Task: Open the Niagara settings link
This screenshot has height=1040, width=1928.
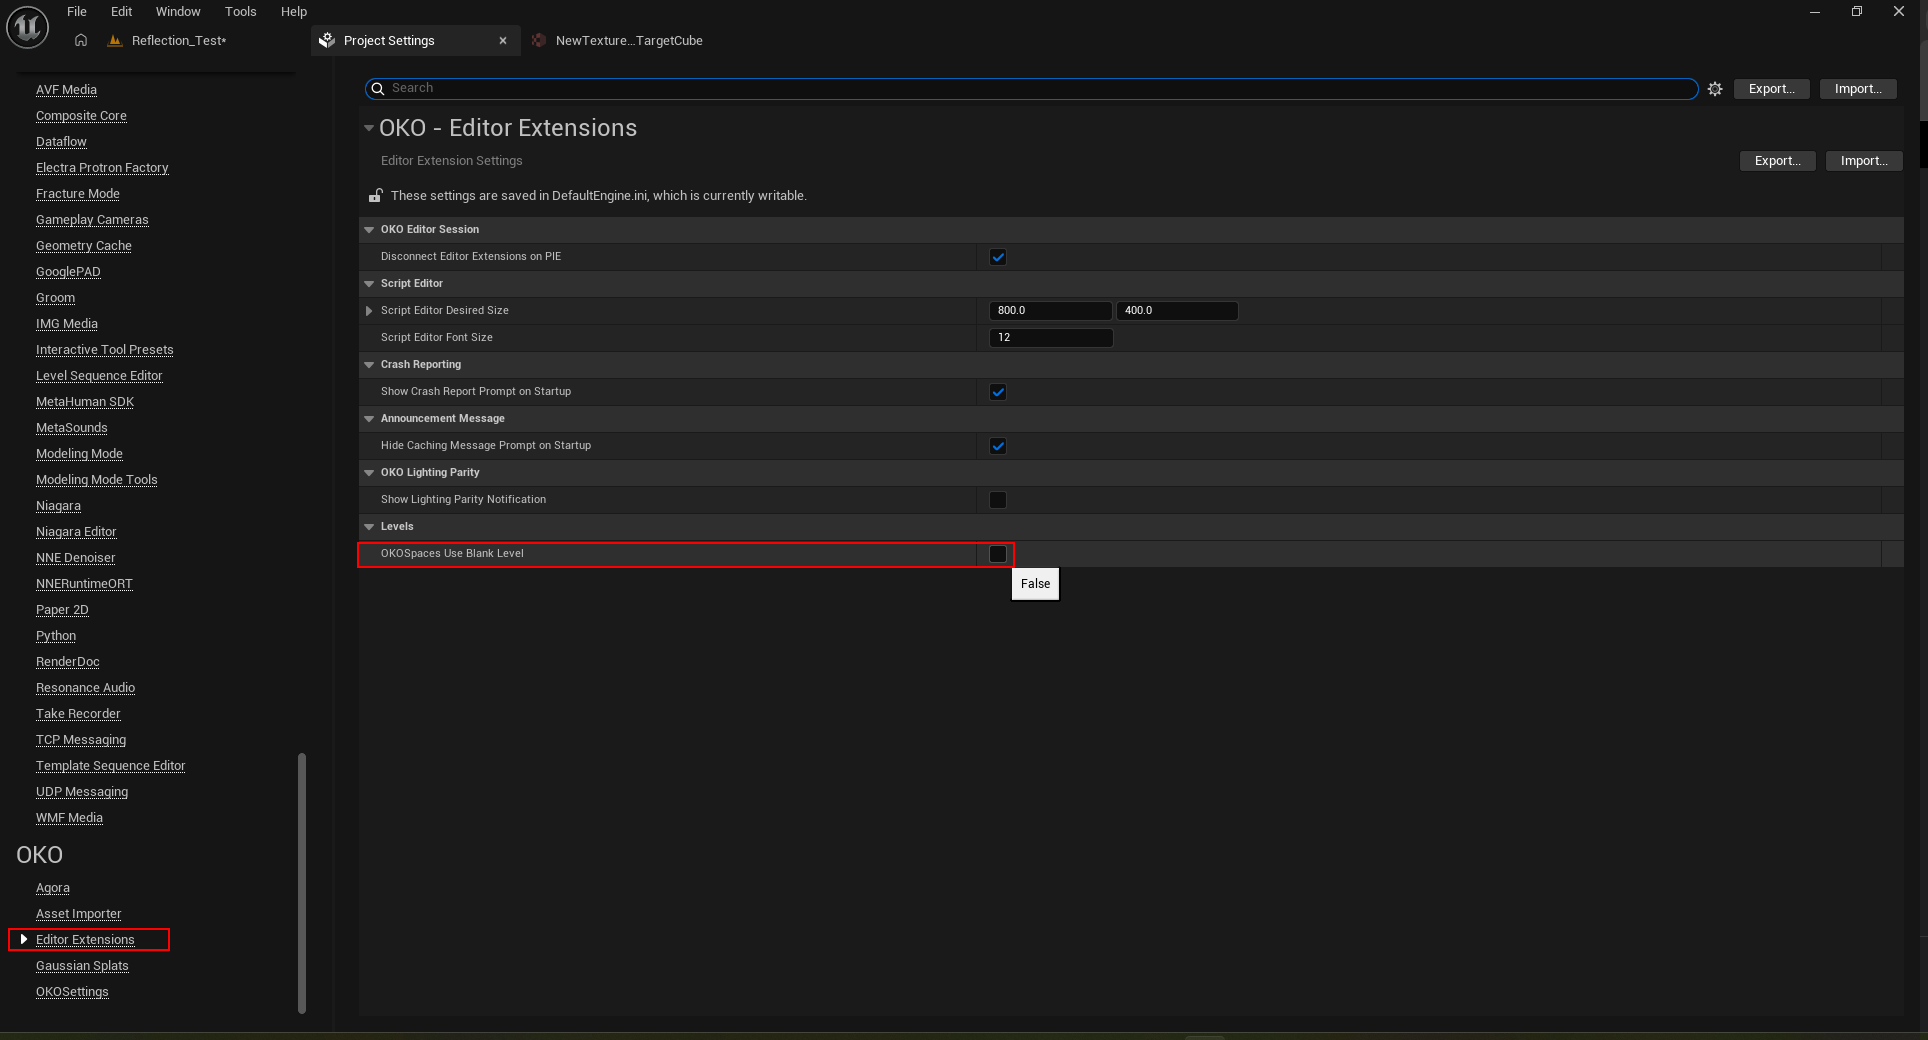Action: pos(58,506)
